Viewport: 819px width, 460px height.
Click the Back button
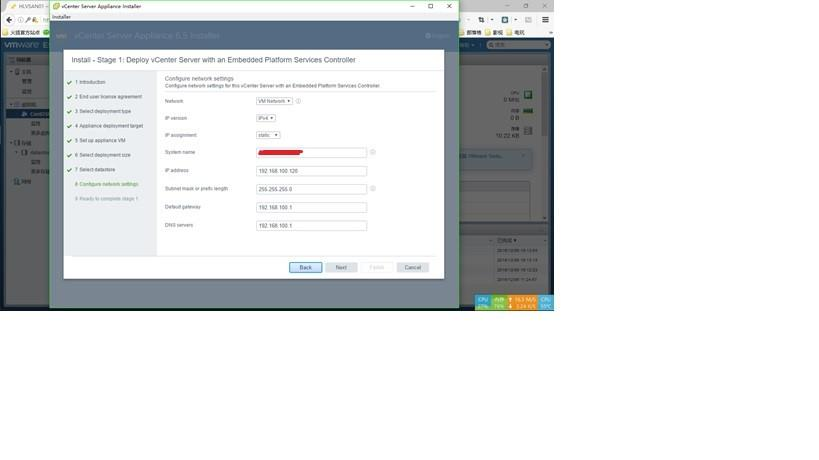pyautogui.click(x=306, y=267)
